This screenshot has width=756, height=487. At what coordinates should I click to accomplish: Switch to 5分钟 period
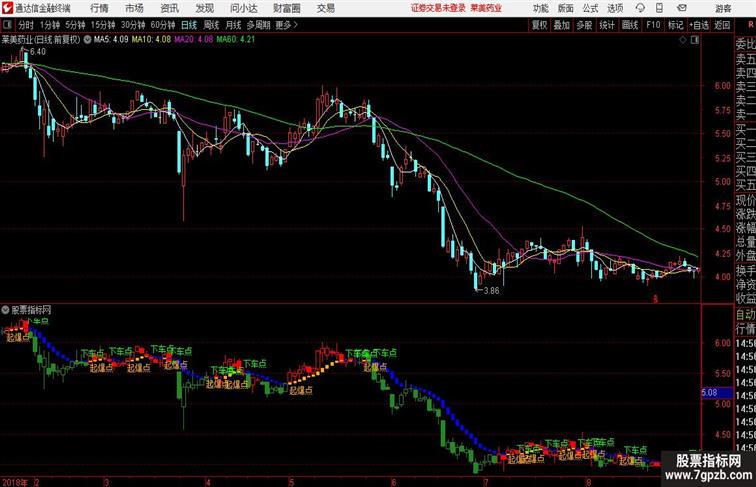tap(75, 25)
